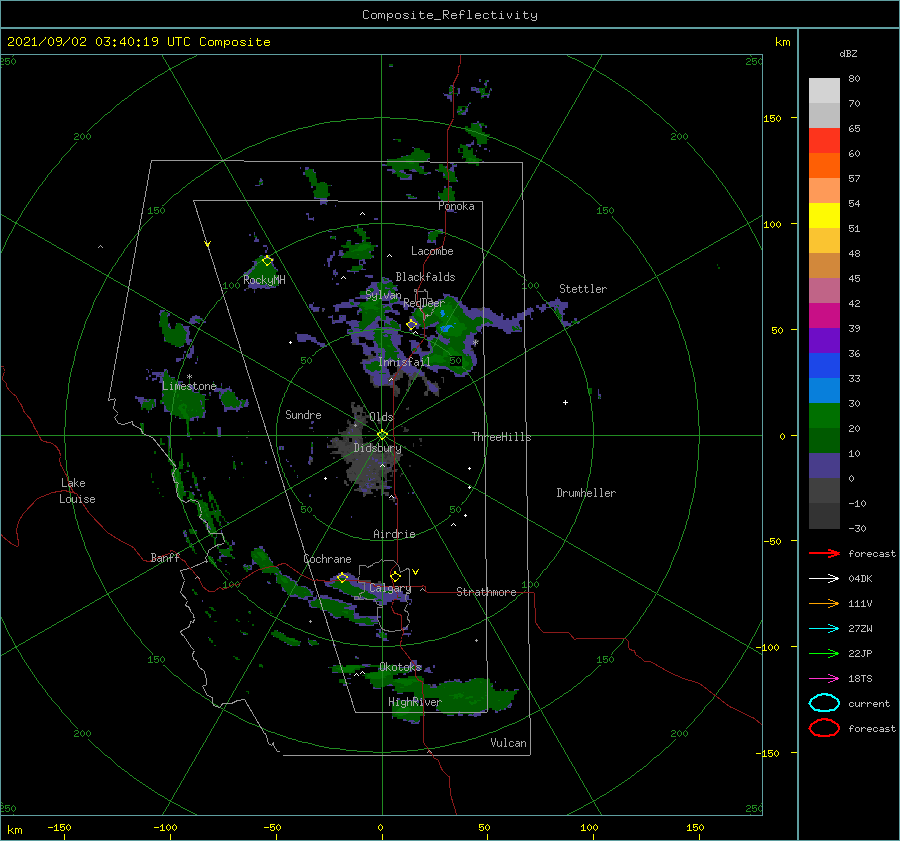Click the Okotoks label
This screenshot has height=841, width=900.
pos(400,666)
